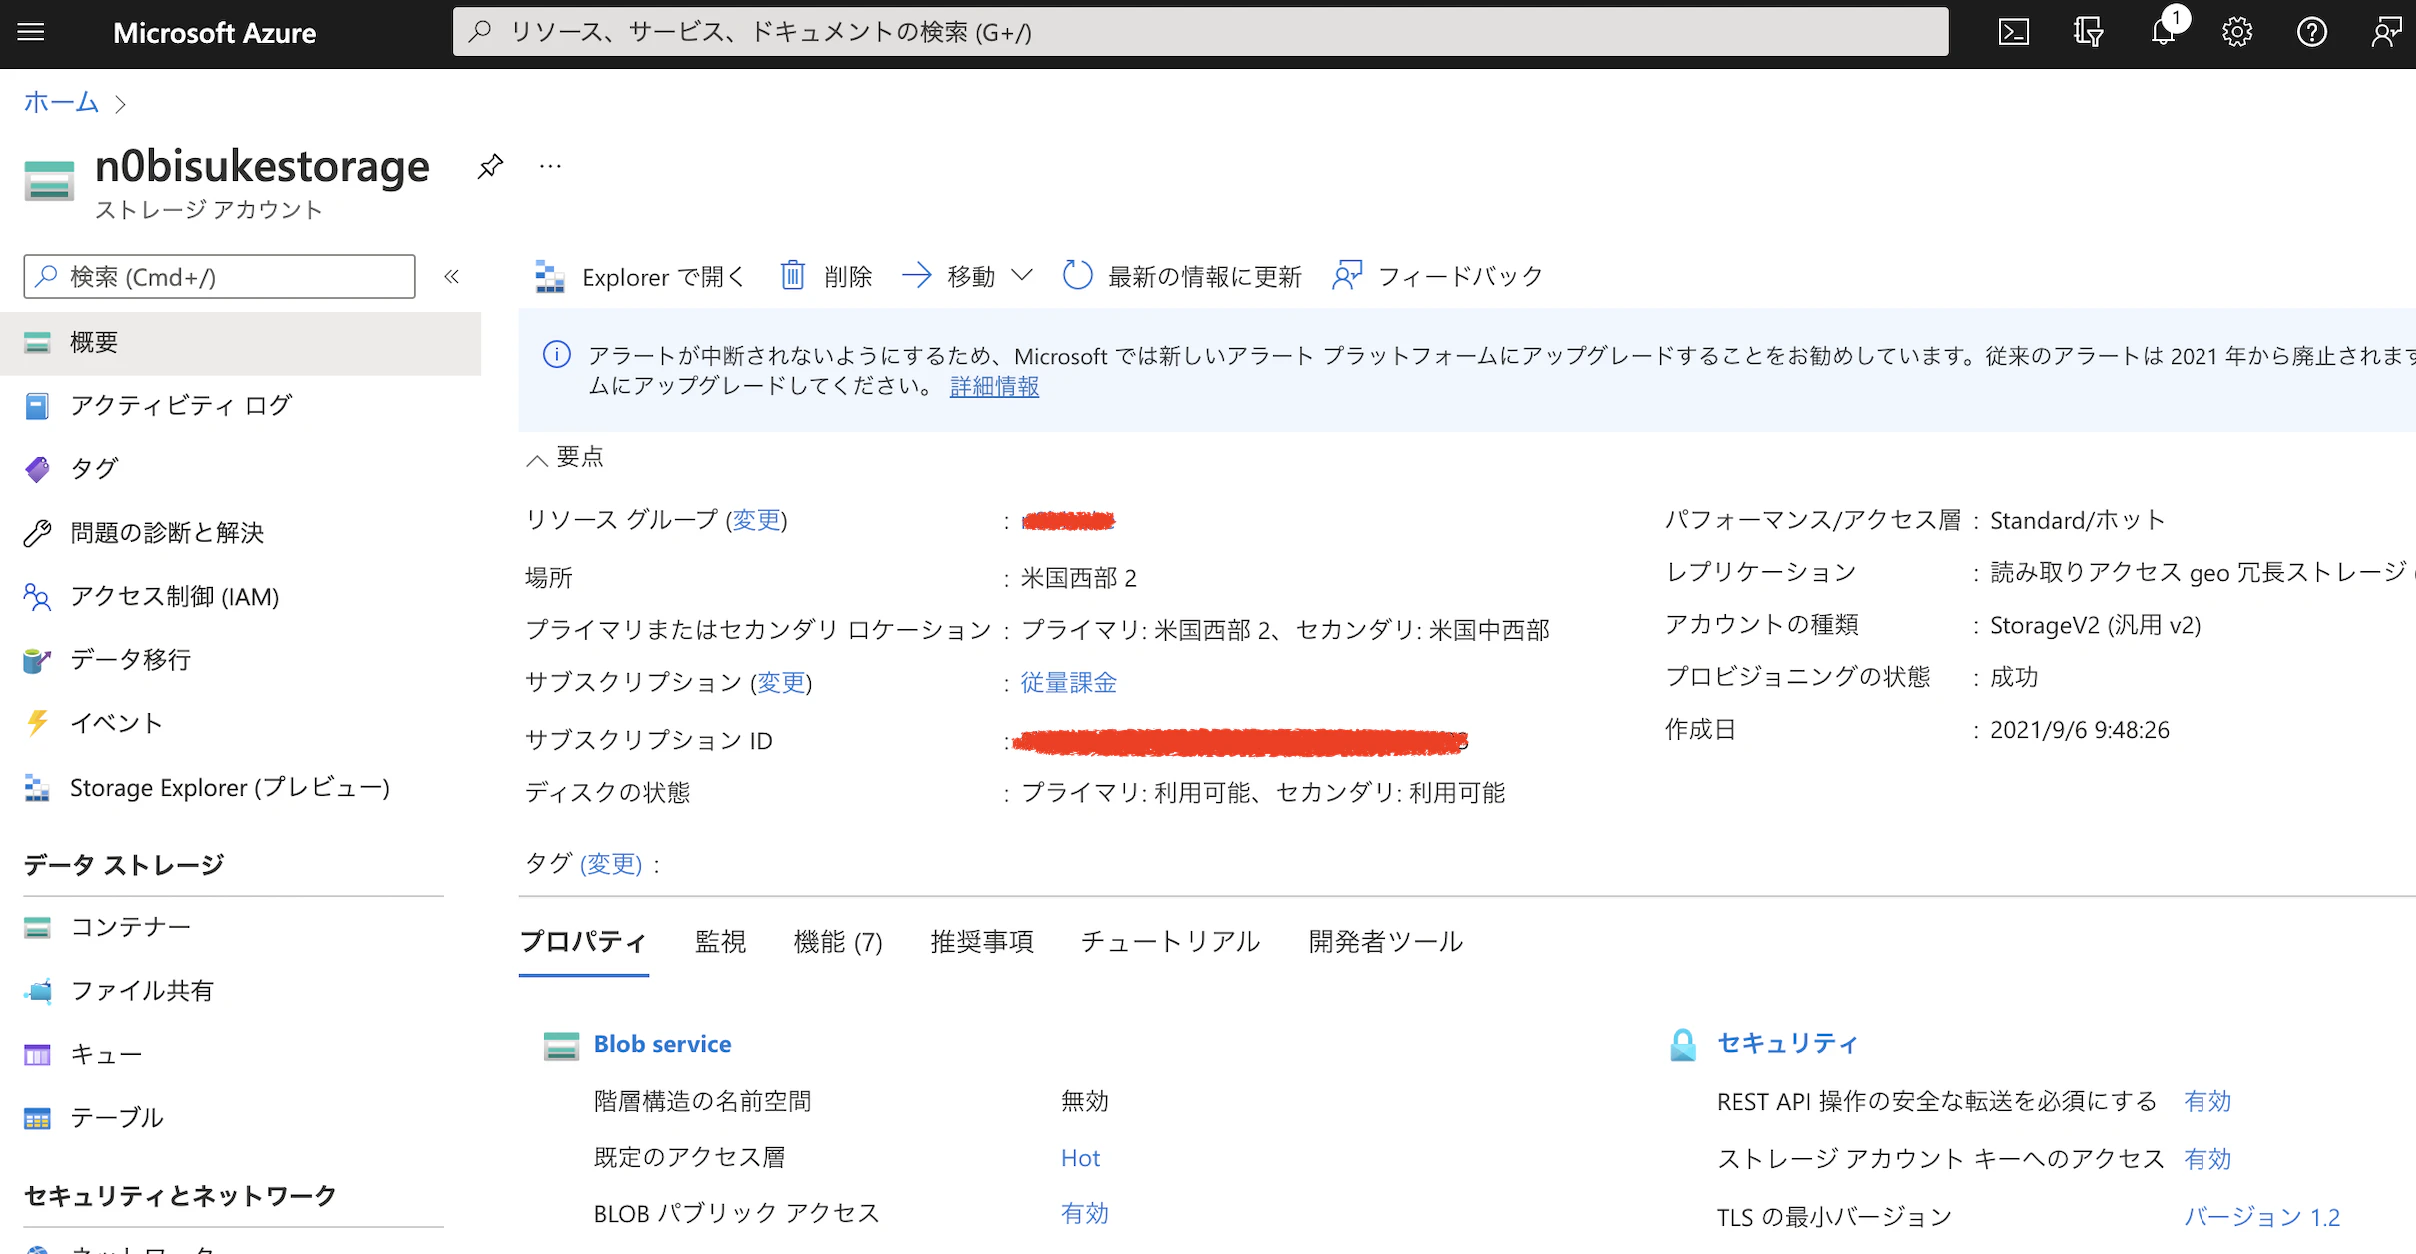Click 詳細情報 link in alert banner
The image size is (2416, 1254).
994,386
